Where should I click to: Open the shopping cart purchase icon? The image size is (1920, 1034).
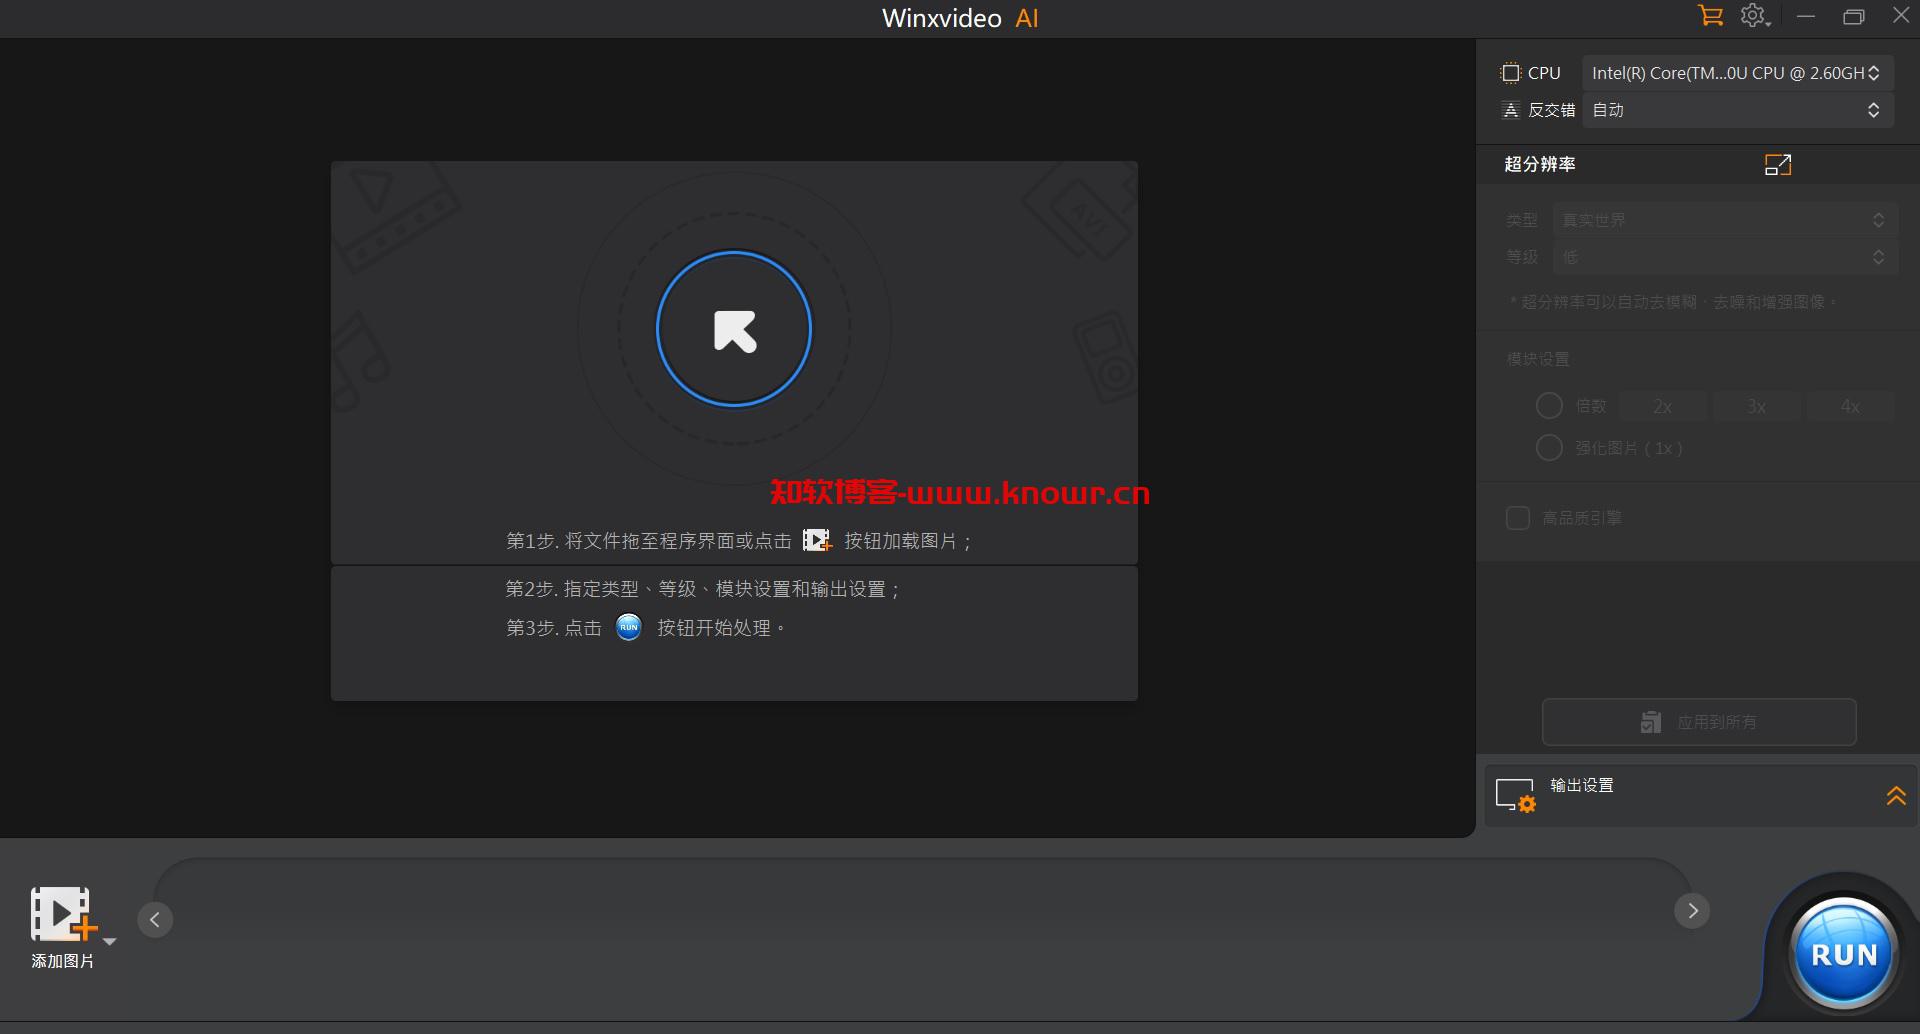click(1710, 16)
